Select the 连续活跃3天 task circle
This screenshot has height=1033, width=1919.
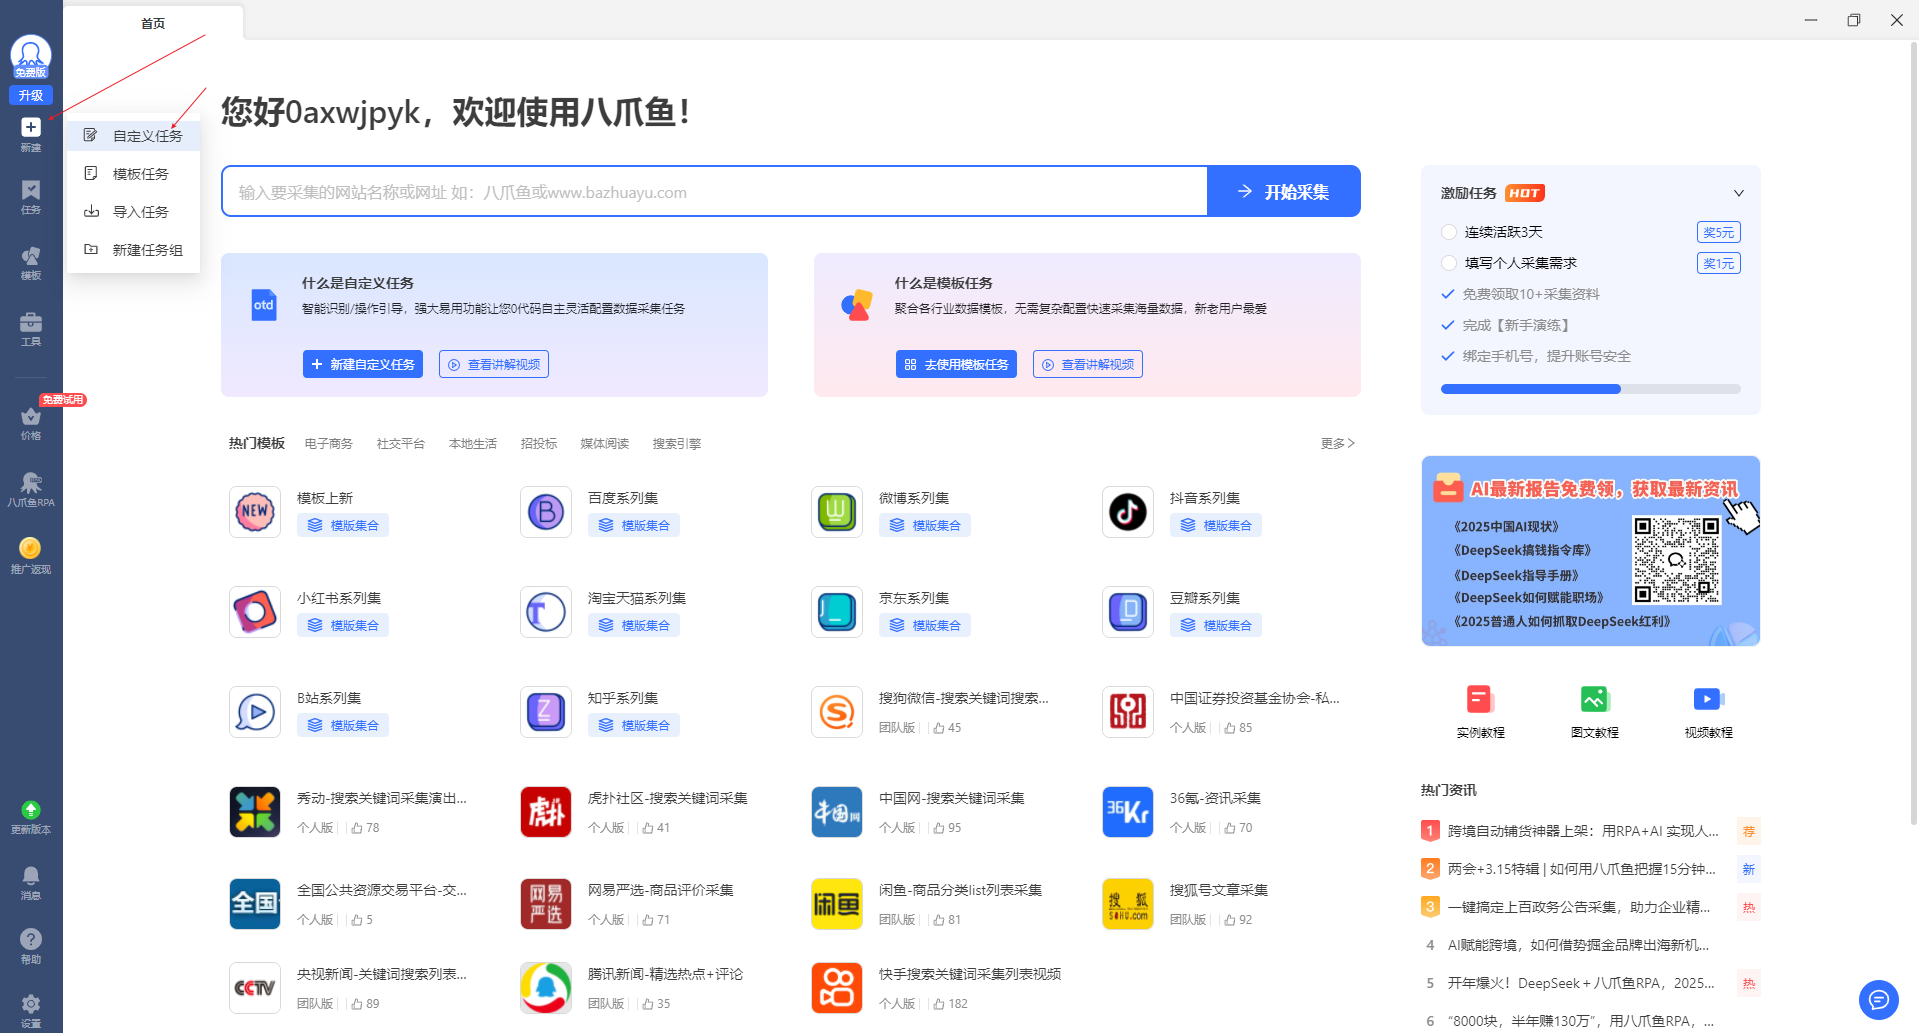[1449, 232]
